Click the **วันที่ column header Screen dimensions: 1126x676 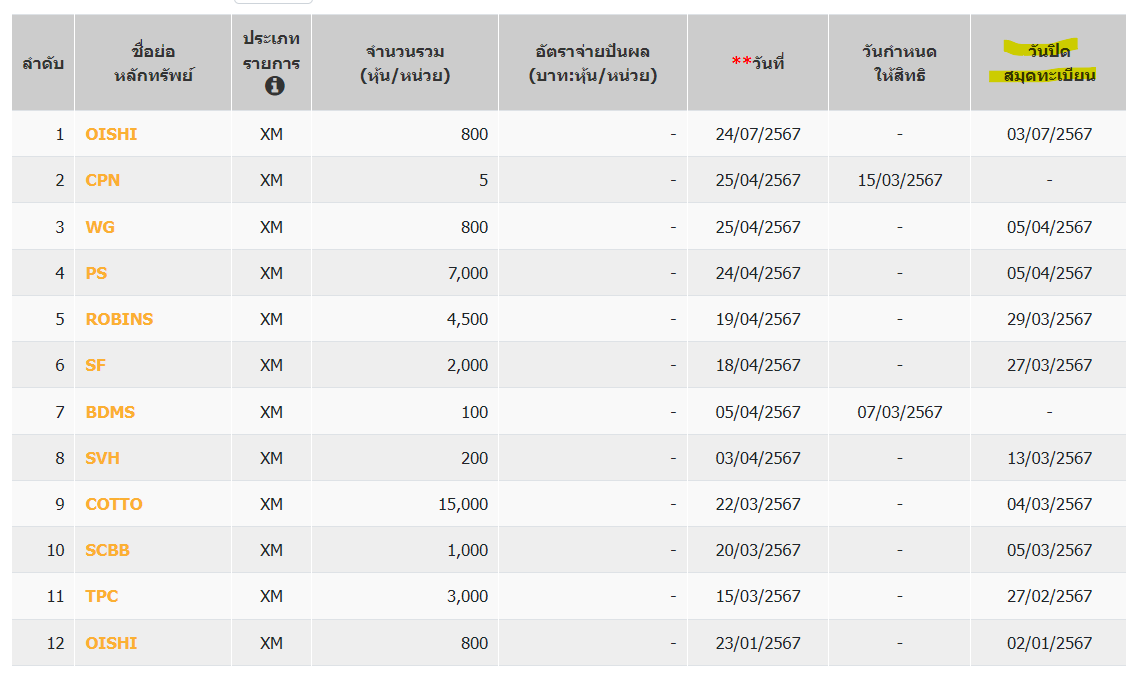pyautogui.click(x=758, y=62)
